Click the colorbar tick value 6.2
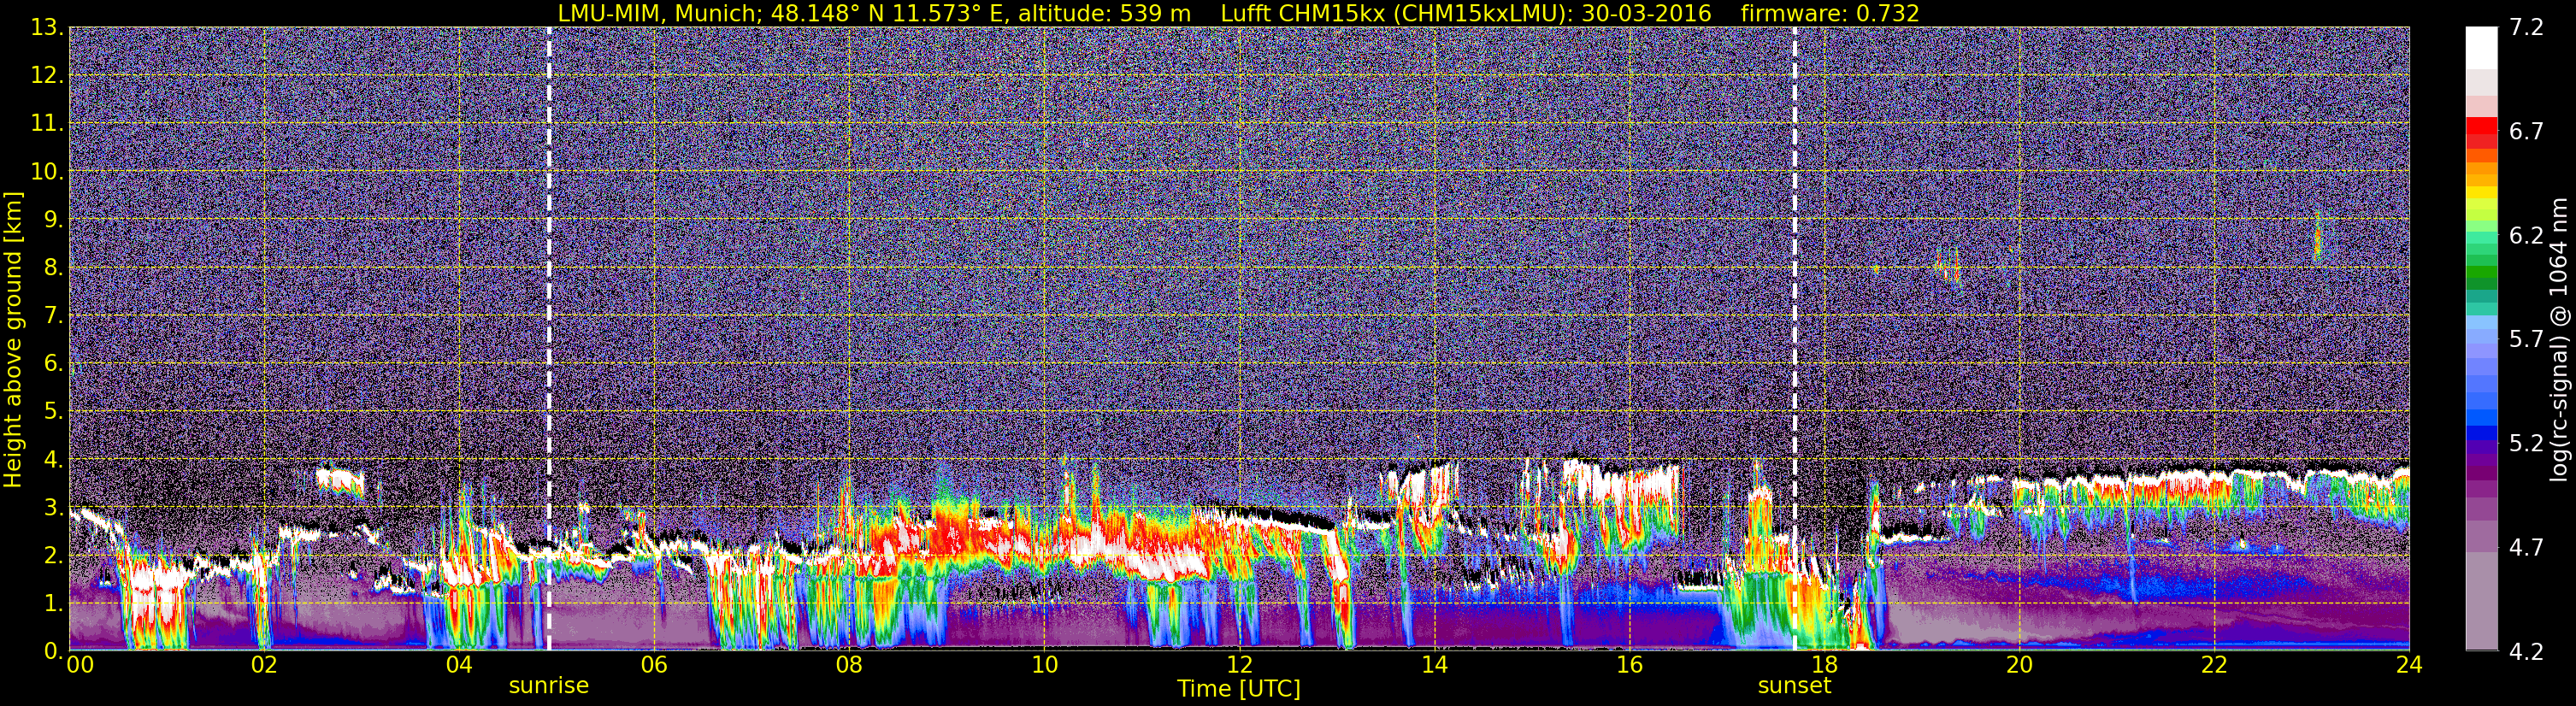The width and height of the screenshot is (2576, 706). pyautogui.click(x=2526, y=236)
